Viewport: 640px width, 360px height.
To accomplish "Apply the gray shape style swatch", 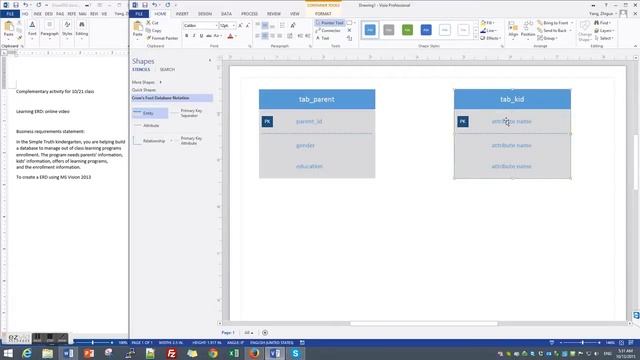I will coord(389,30).
